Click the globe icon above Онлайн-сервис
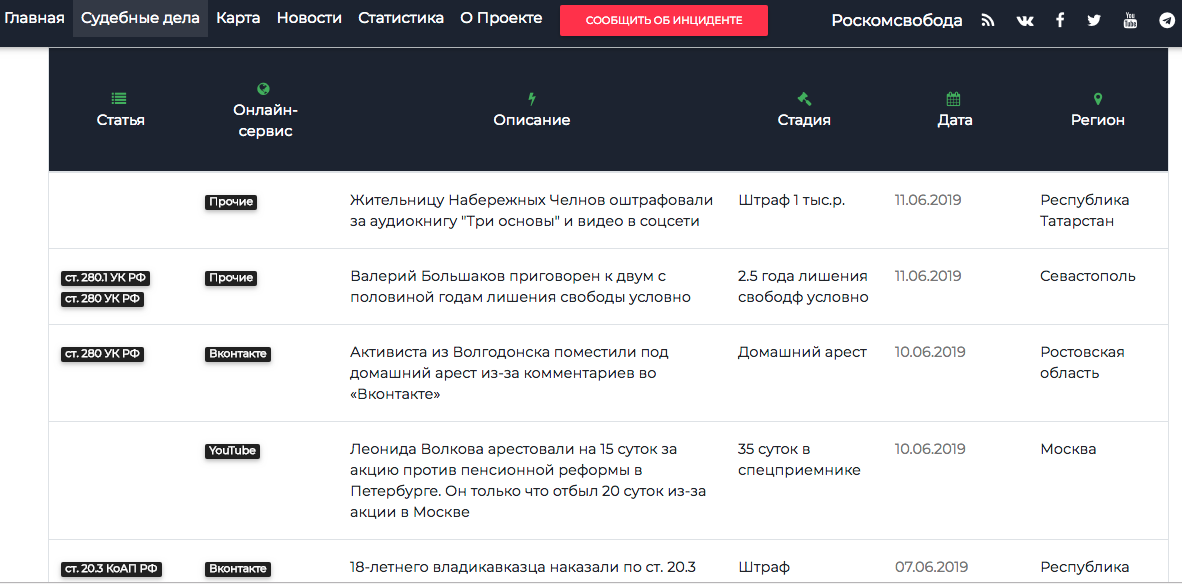 (x=263, y=89)
